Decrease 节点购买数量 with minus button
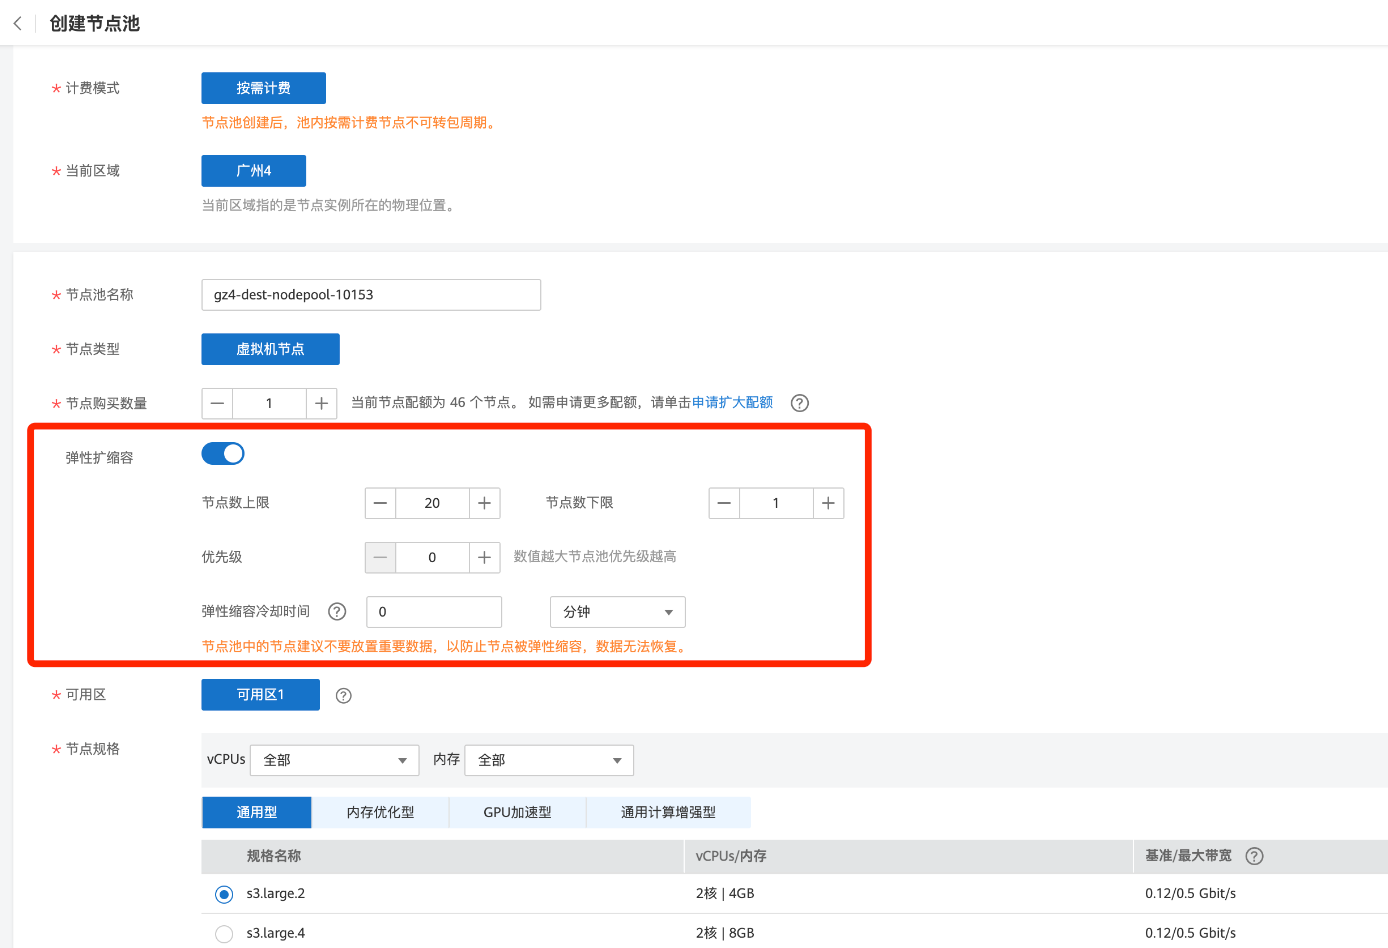 pos(217,403)
